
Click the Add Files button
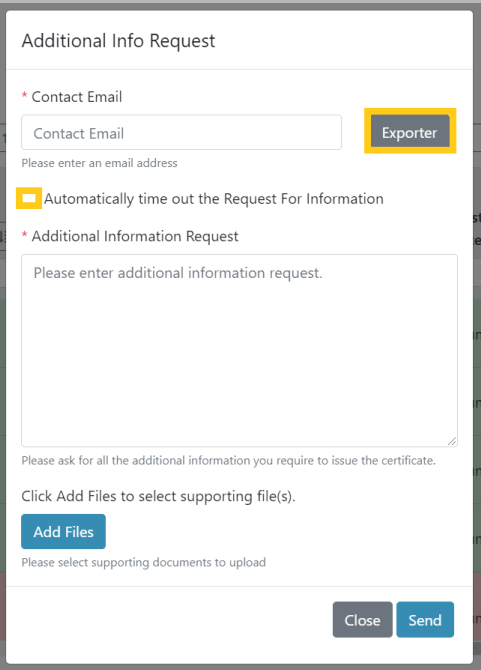(x=64, y=532)
